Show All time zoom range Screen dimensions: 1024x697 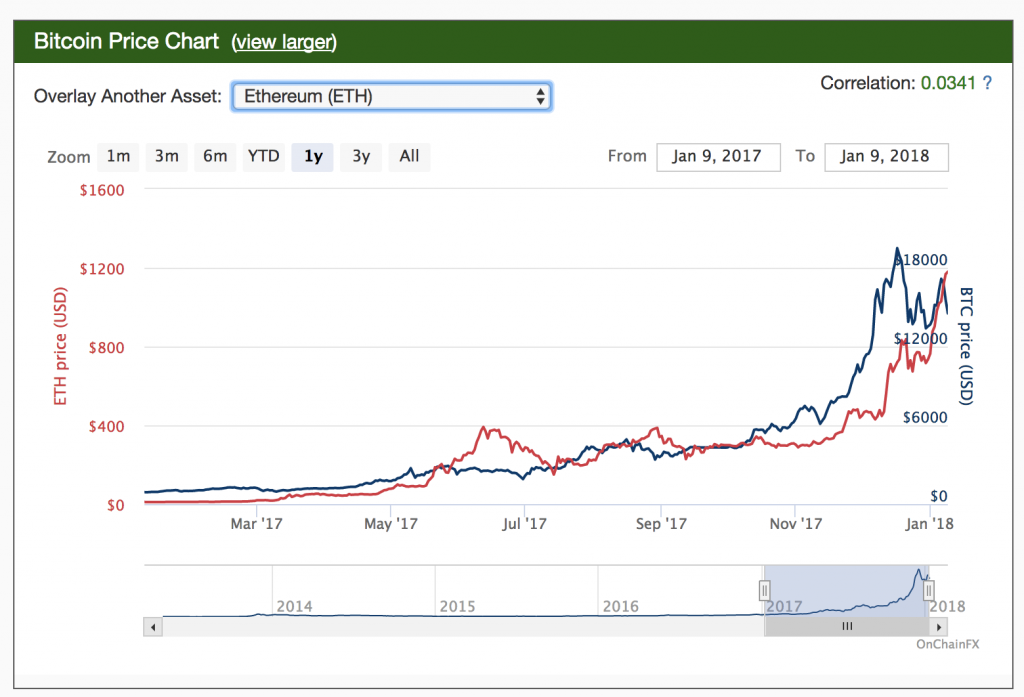409,156
